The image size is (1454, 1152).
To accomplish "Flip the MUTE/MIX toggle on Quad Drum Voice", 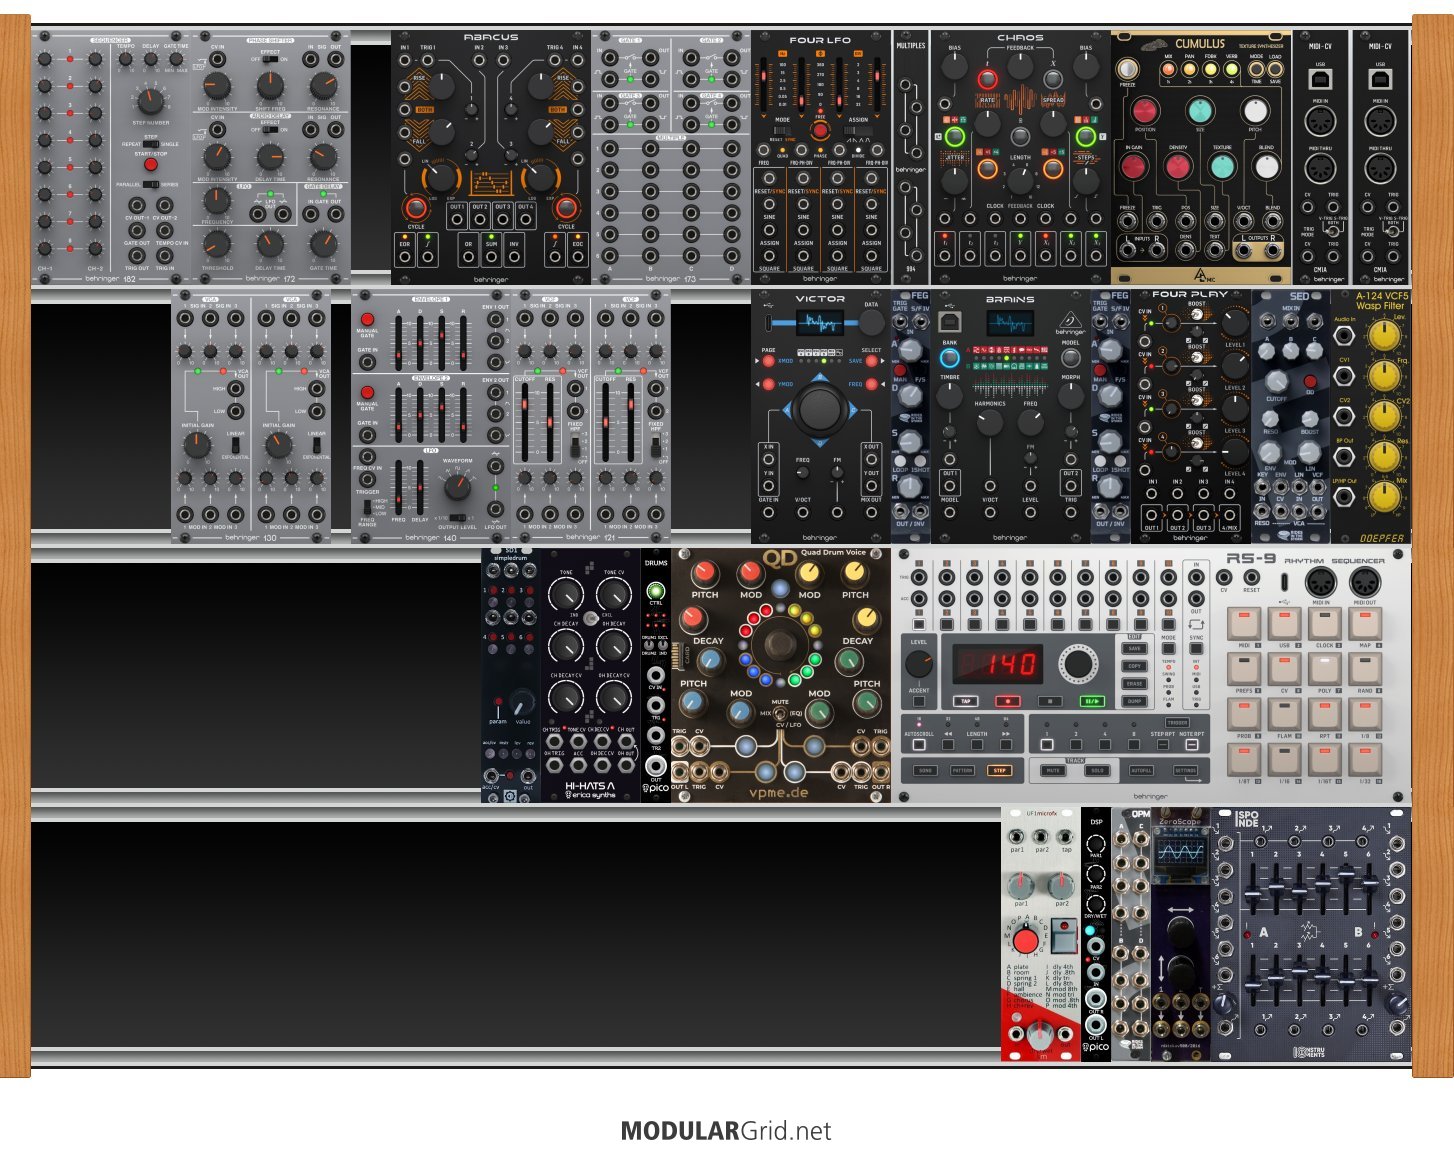I will click(x=780, y=713).
